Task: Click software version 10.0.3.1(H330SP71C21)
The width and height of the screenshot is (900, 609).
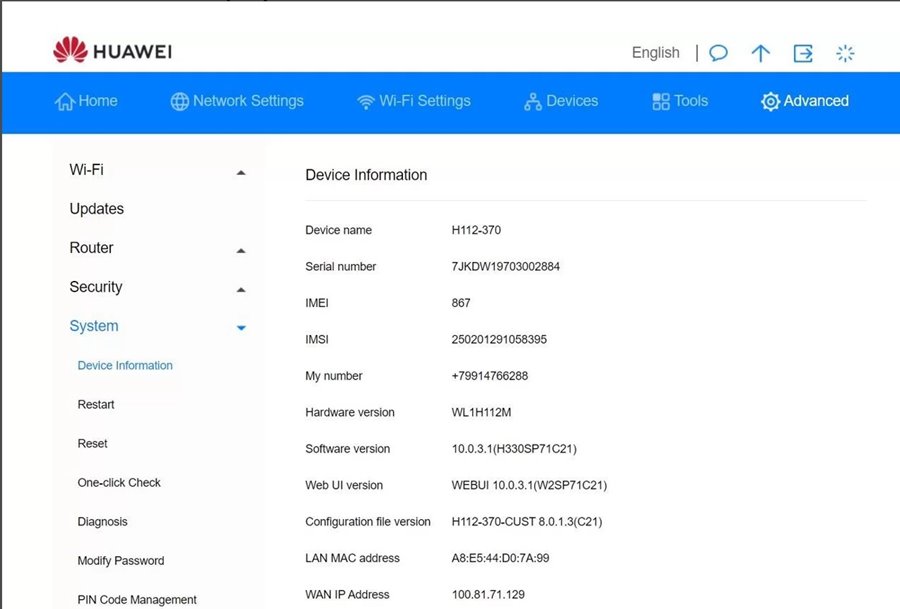Action: point(514,449)
